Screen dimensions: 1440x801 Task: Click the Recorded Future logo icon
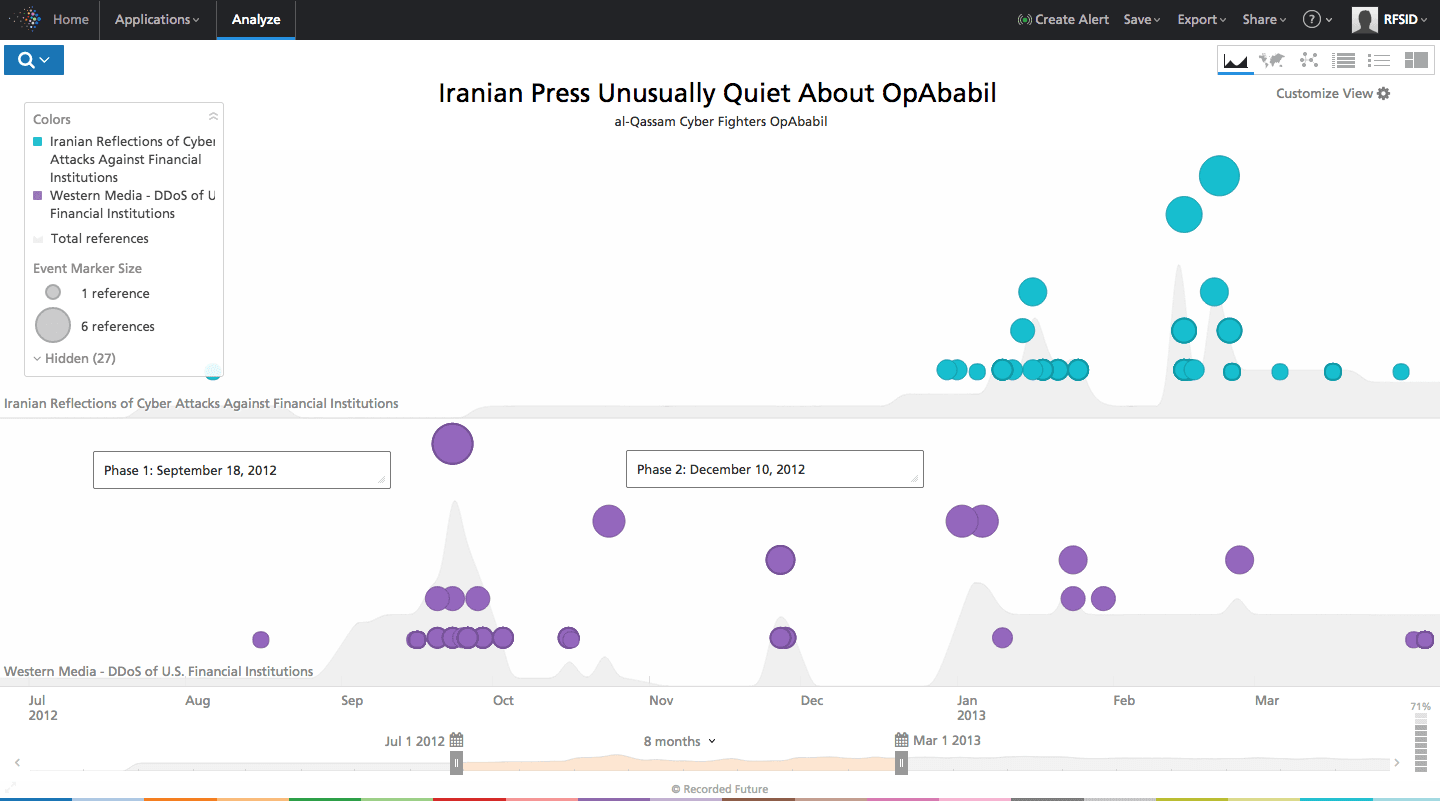point(25,19)
